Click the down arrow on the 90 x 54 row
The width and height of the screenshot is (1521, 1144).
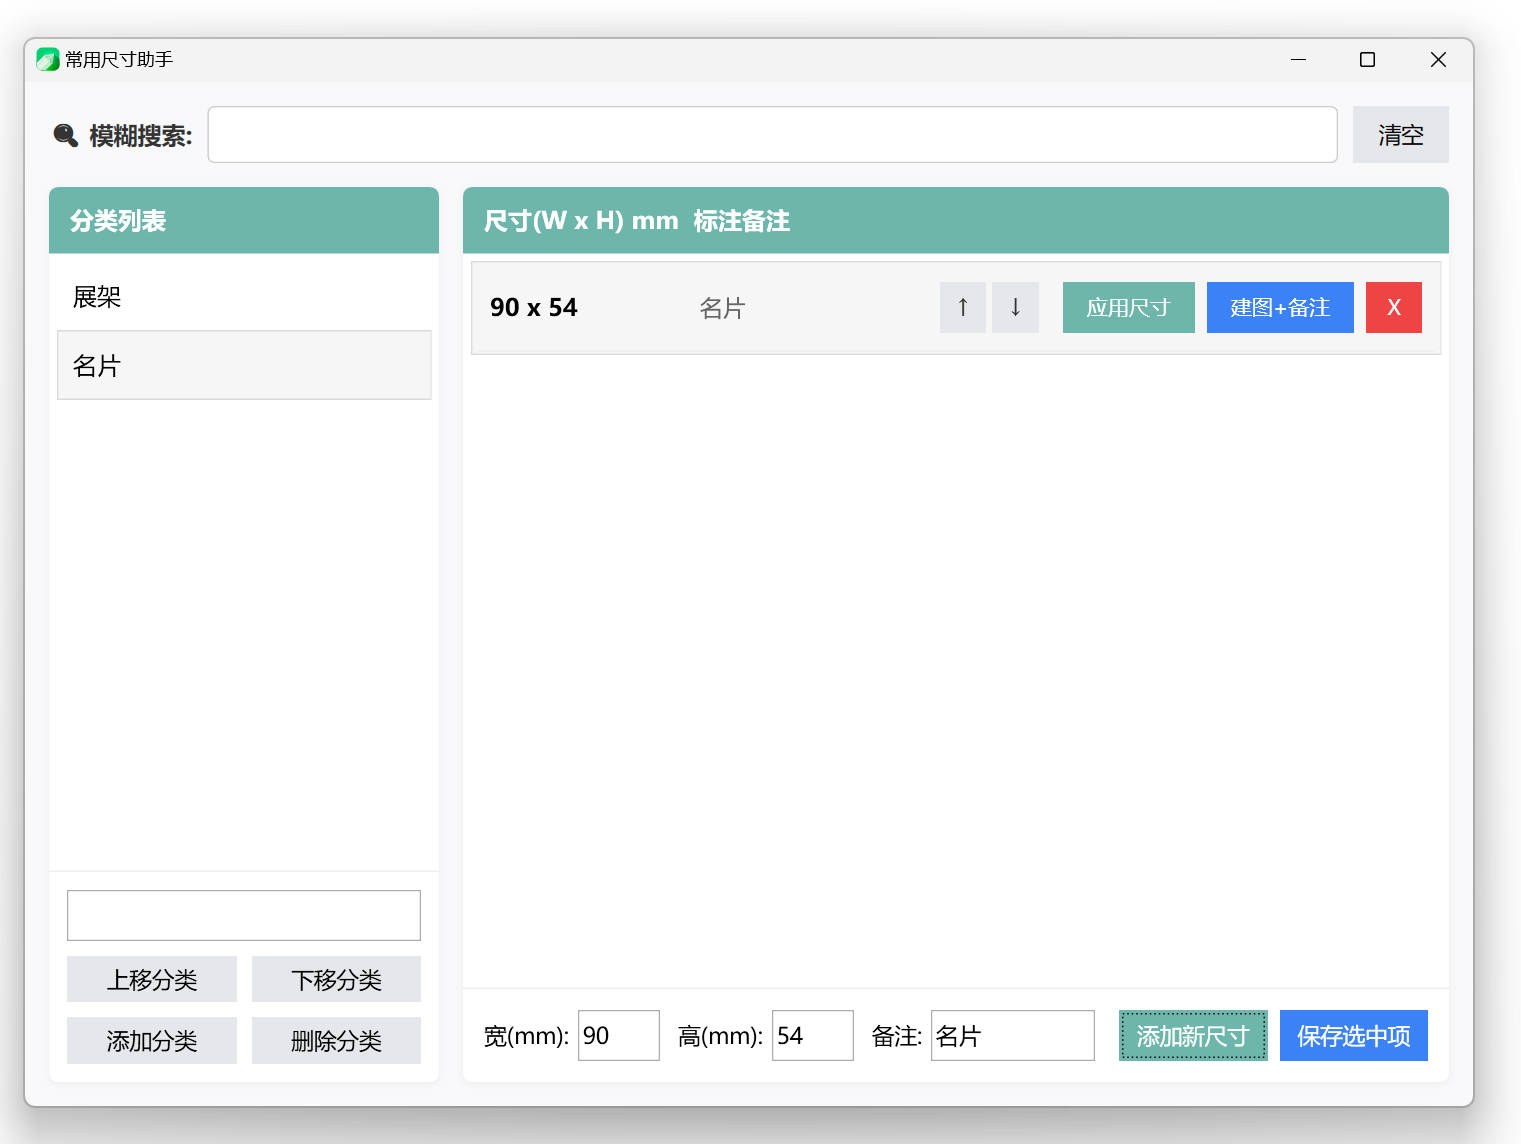click(1015, 307)
